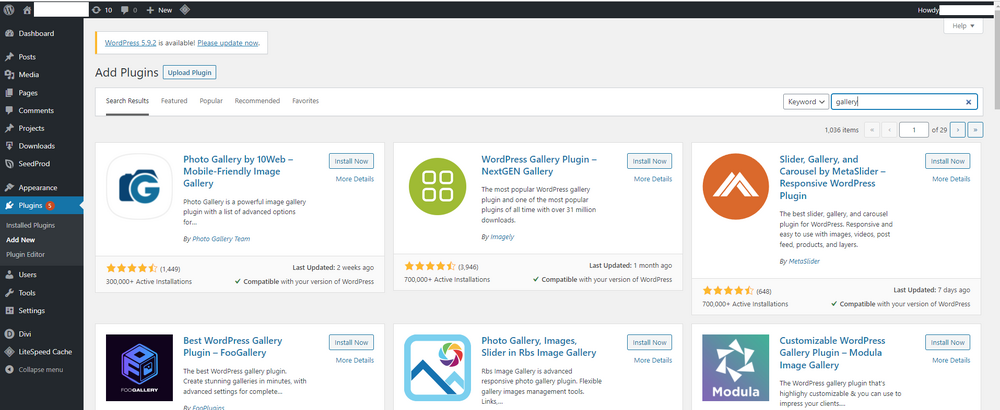
Task: Install Modula Image Gallery plugin
Action: (948, 342)
